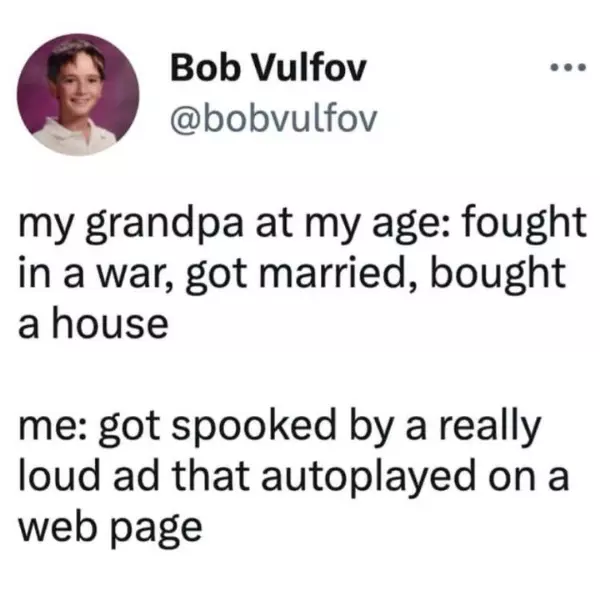Click the words 'a house' in the tweet

[93, 325]
